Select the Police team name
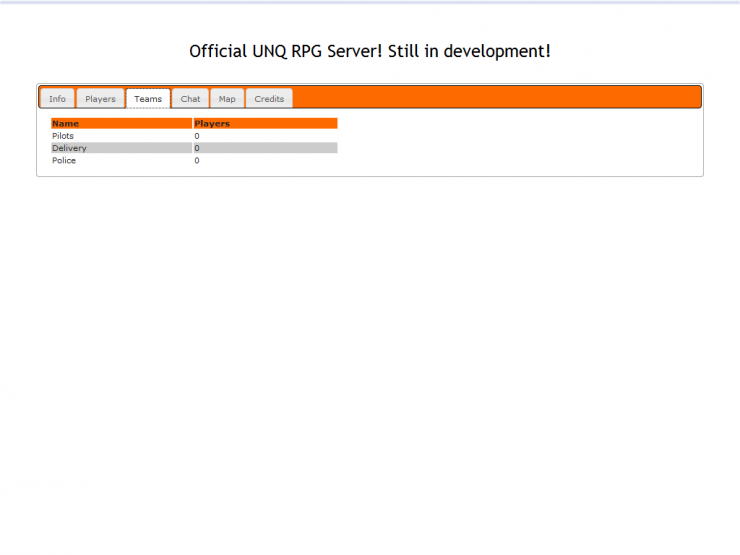The width and height of the screenshot is (740, 555). pyautogui.click(x=64, y=160)
